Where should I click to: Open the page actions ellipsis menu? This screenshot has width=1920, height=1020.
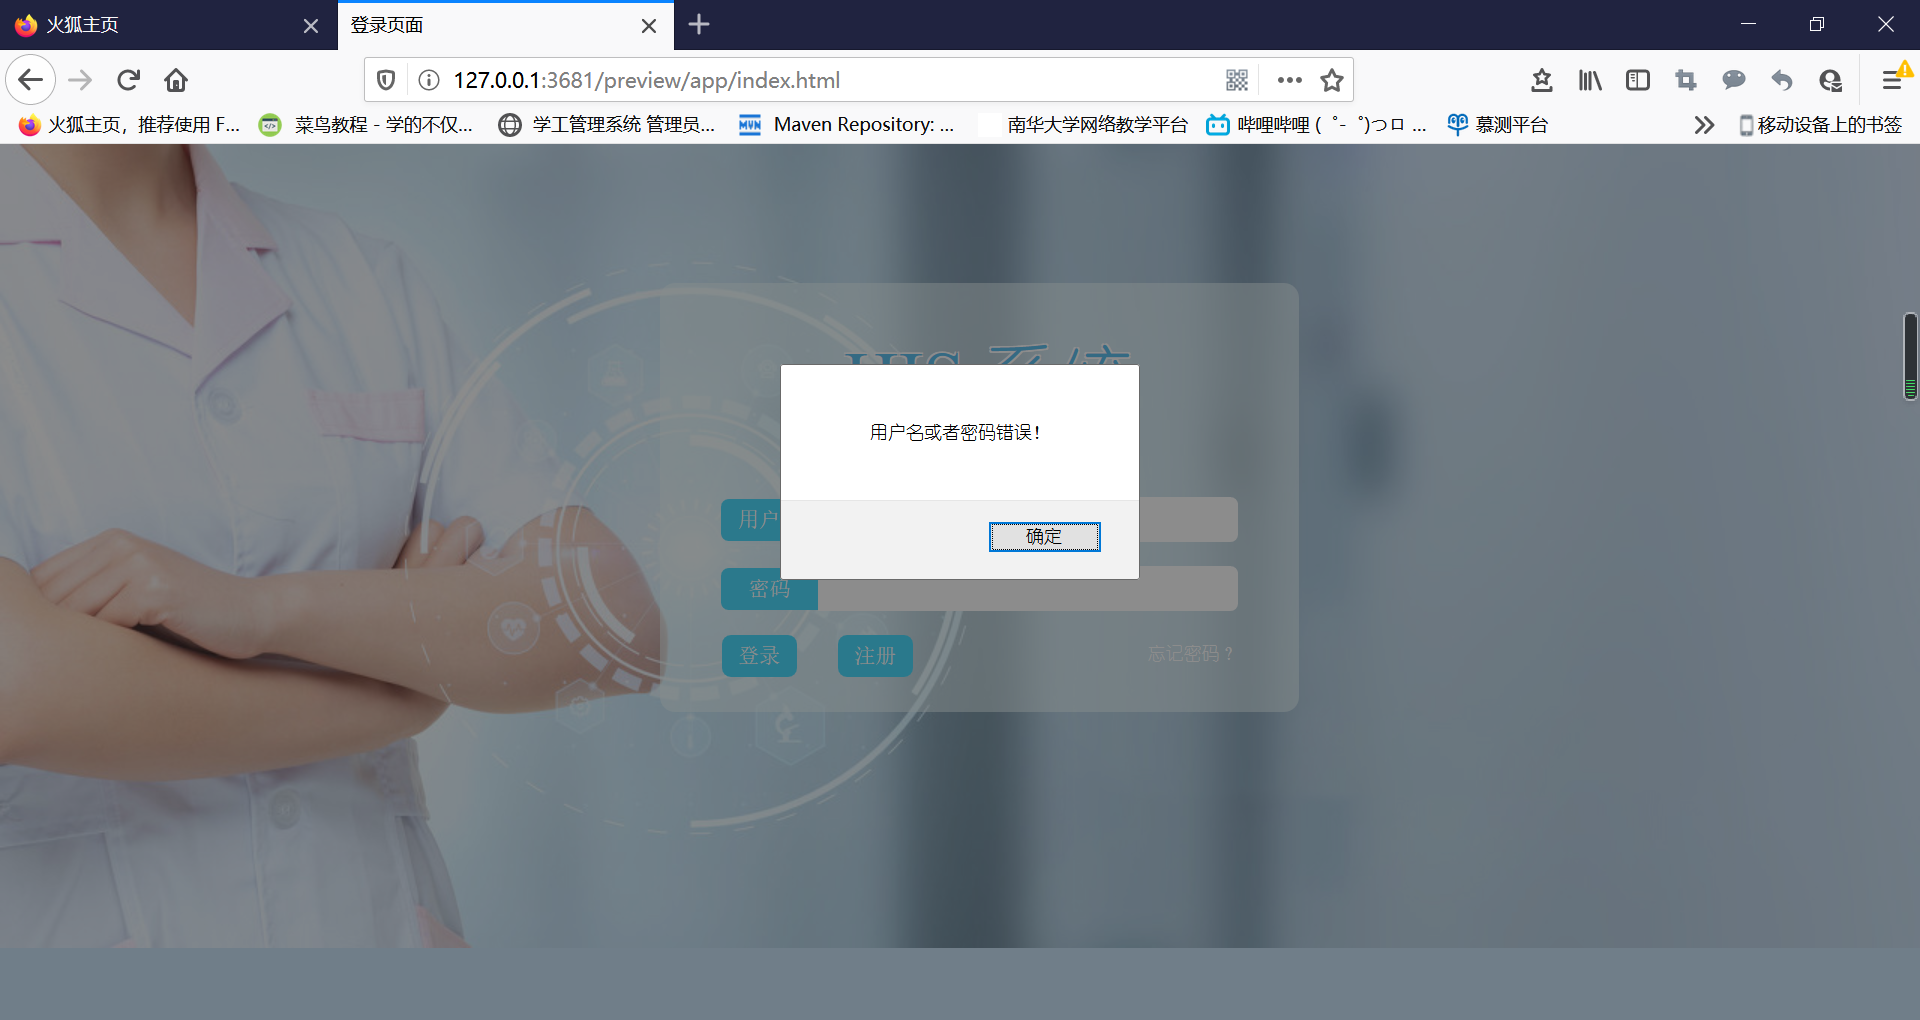[x=1289, y=80]
